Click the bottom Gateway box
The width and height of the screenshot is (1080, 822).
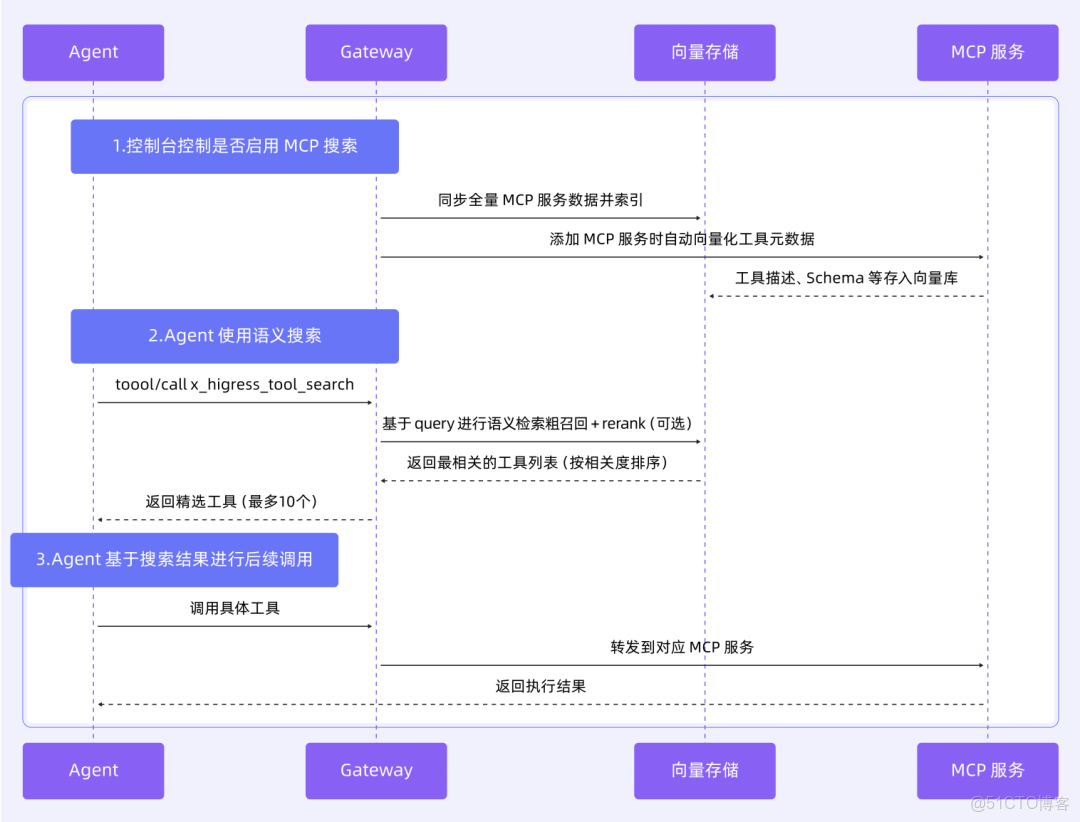(376, 770)
